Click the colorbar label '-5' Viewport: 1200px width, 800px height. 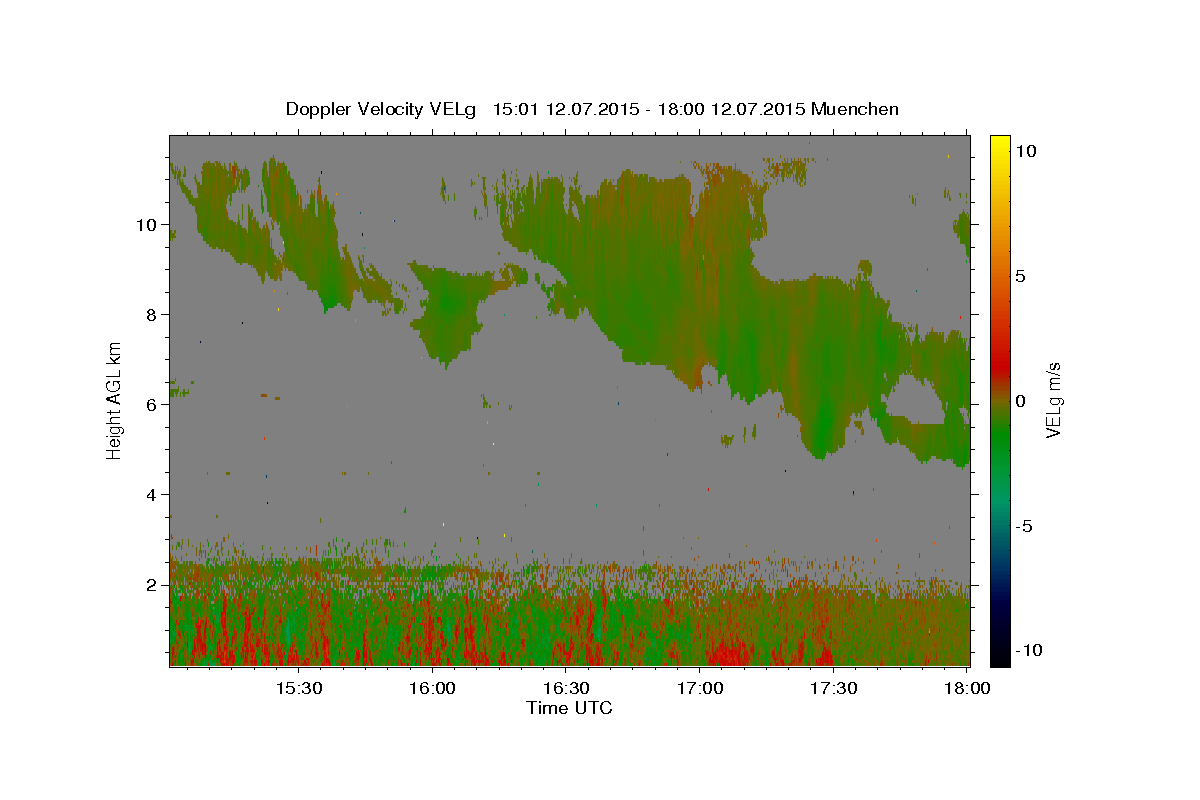[1023, 526]
